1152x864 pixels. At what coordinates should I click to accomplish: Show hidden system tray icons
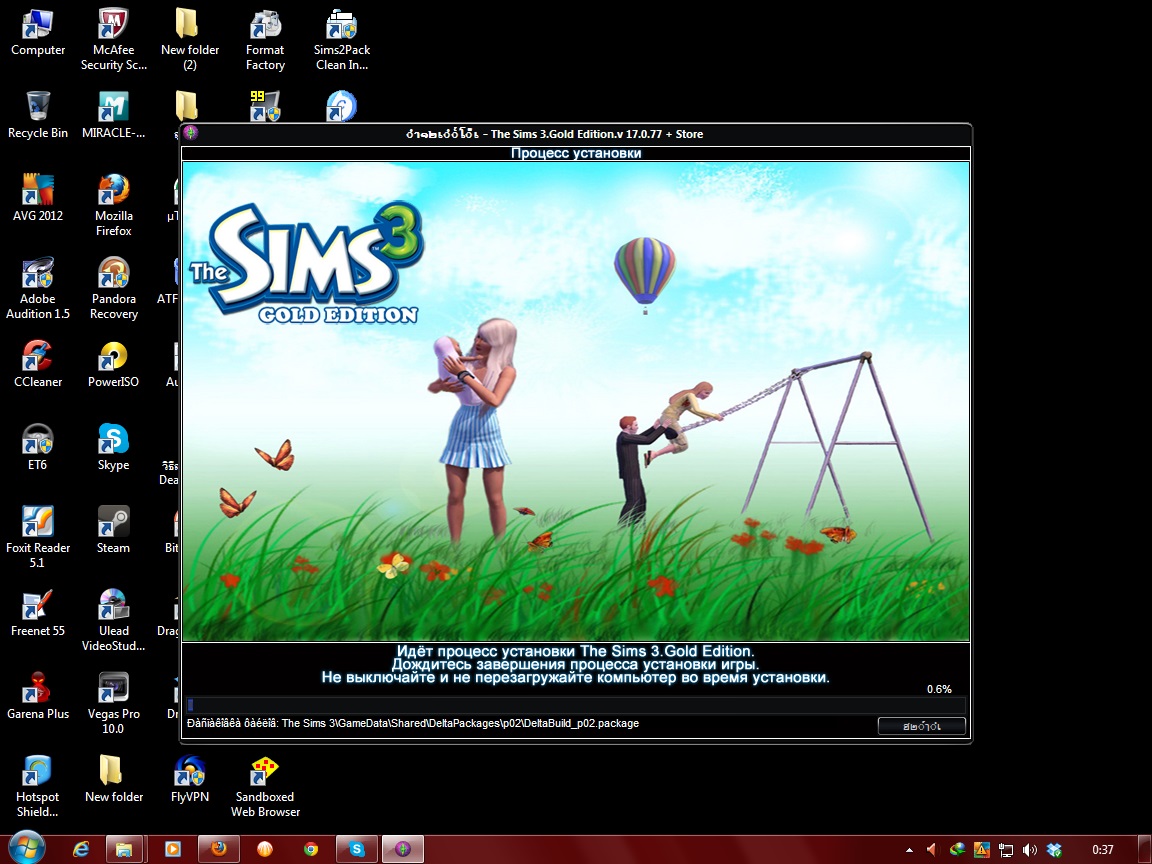click(910, 850)
